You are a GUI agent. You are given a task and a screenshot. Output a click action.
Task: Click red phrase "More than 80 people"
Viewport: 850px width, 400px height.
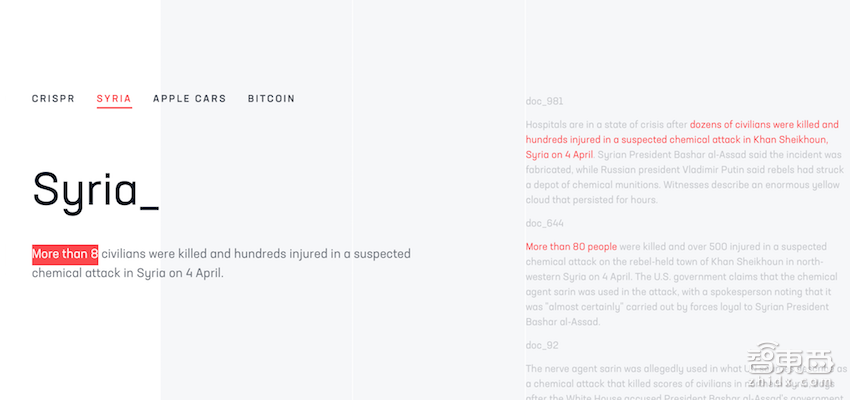tap(571, 246)
